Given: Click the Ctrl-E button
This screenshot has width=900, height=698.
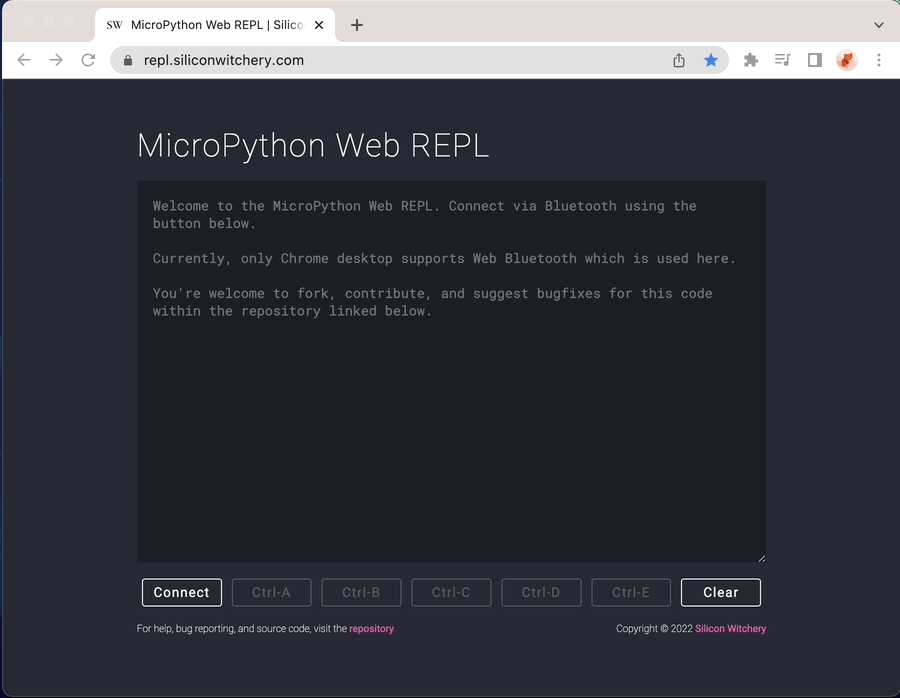Looking at the screenshot, I should [x=631, y=592].
